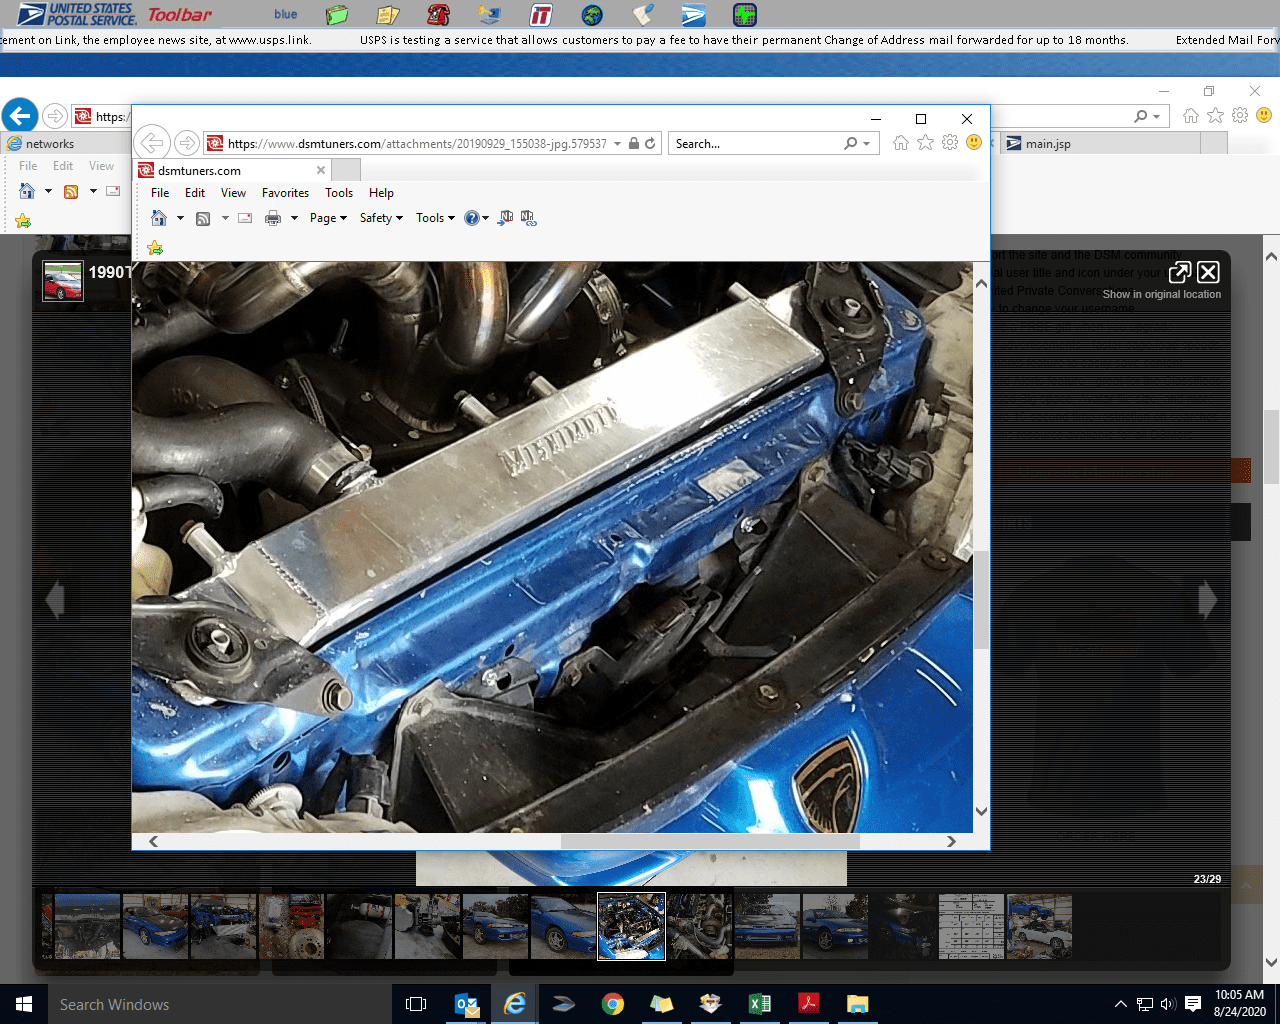Select the highlighted engine bay thumbnail
This screenshot has width=1280, height=1024.
(631, 926)
